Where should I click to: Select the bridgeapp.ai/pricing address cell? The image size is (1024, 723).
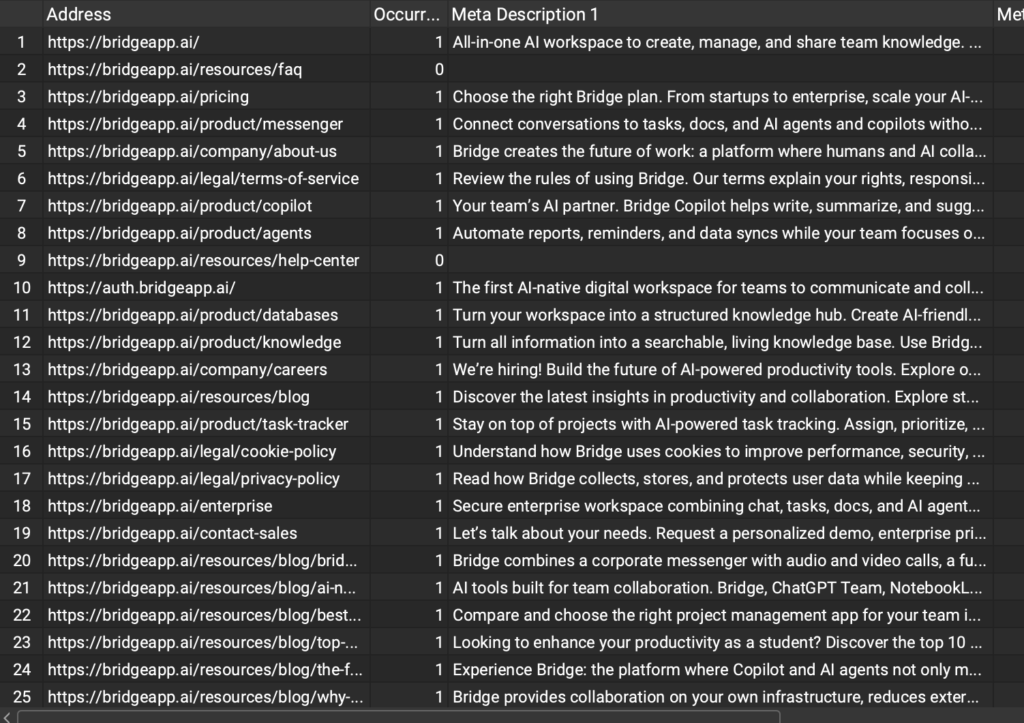tap(148, 97)
